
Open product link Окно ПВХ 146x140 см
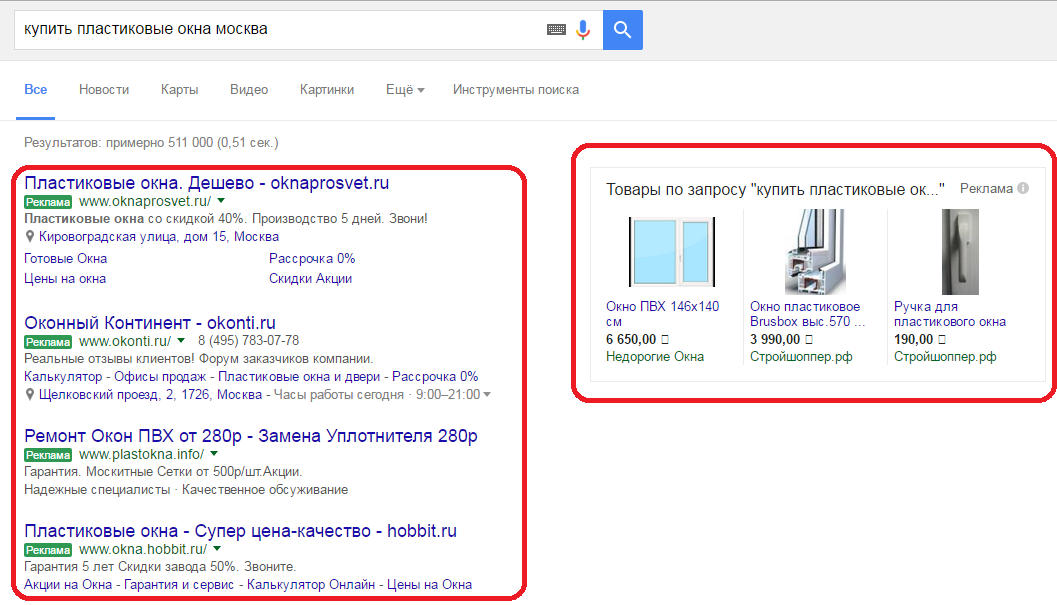[x=663, y=314]
